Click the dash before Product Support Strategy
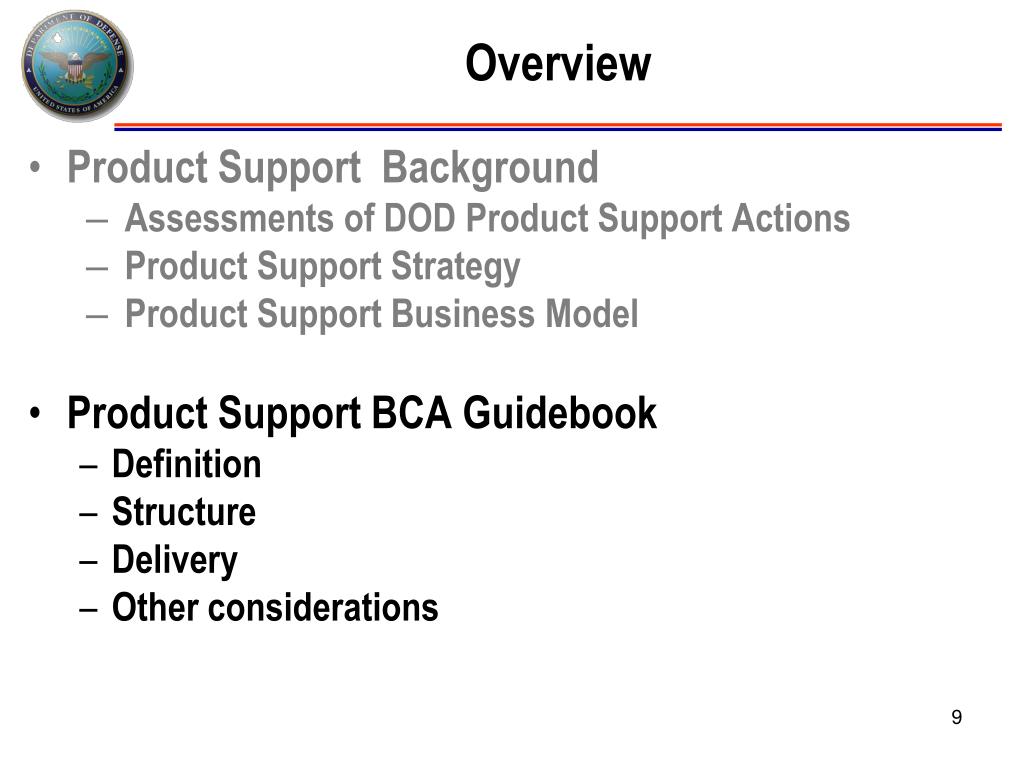This screenshot has width=1024, height=768. pos(97,268)
